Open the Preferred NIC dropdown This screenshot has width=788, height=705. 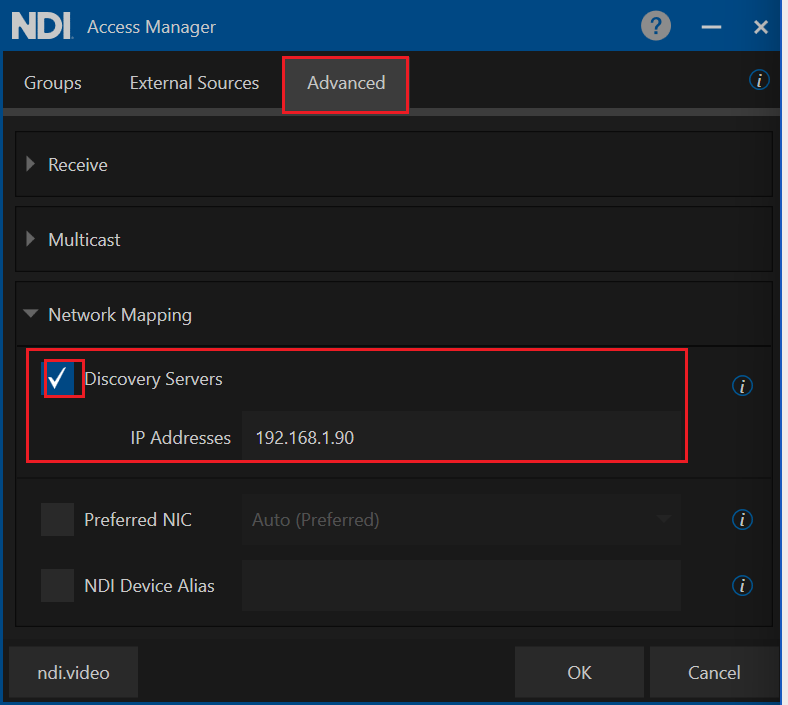tap(461, 520)
